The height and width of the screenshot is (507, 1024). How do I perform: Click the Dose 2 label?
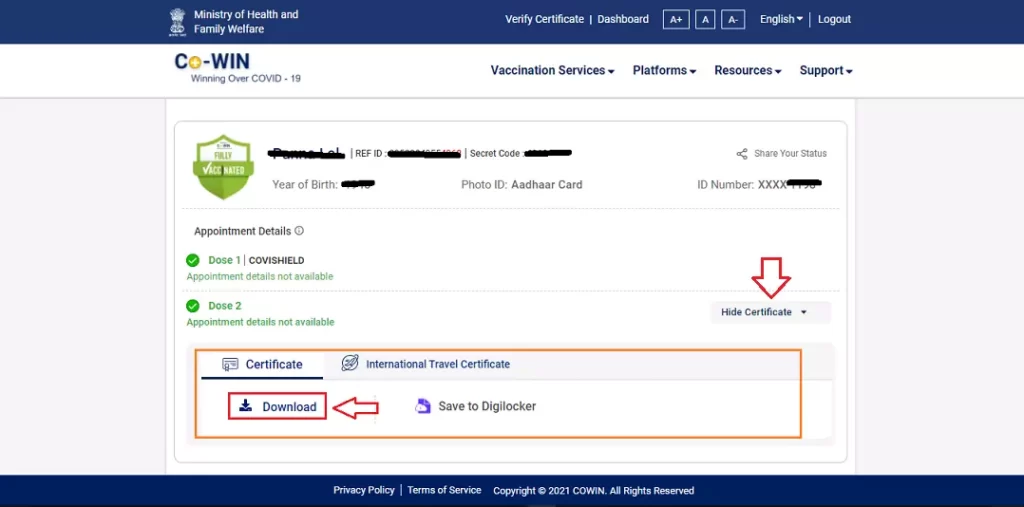225,306
